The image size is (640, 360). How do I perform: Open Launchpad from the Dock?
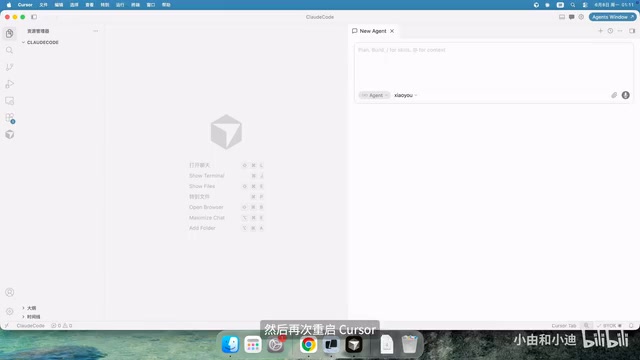[253, 344]
